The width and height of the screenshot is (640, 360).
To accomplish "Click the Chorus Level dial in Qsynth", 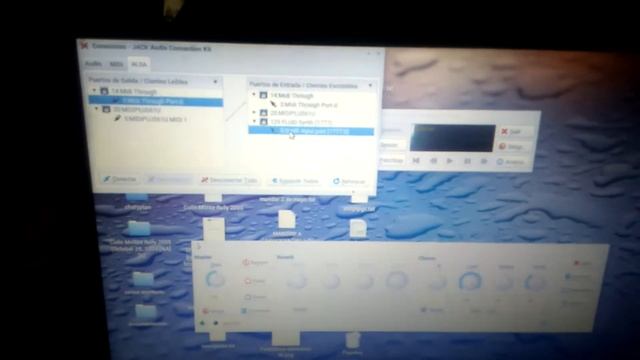I will pyautogui.click(x=469, y=281).
